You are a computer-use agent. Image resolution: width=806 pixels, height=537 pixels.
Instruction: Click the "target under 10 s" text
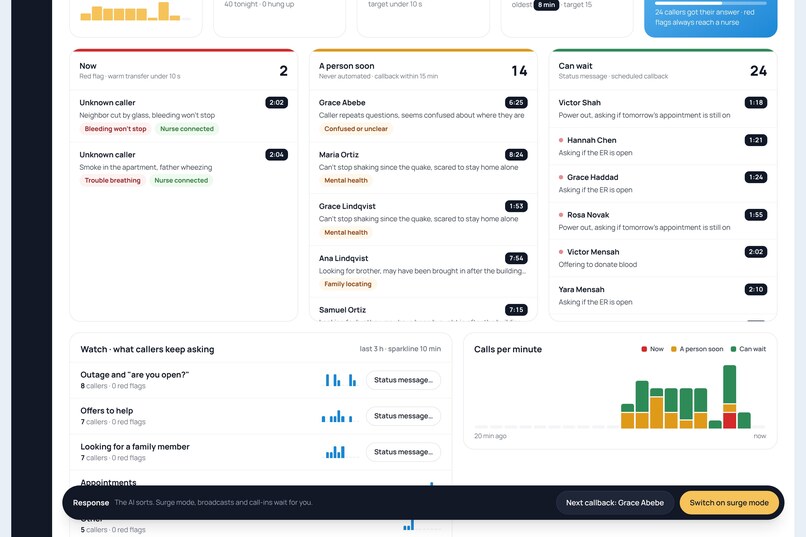point(395,4)
